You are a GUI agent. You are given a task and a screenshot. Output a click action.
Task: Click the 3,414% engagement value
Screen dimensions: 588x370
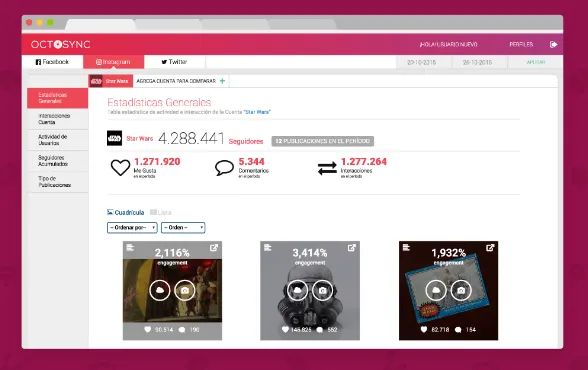point(310,253)
